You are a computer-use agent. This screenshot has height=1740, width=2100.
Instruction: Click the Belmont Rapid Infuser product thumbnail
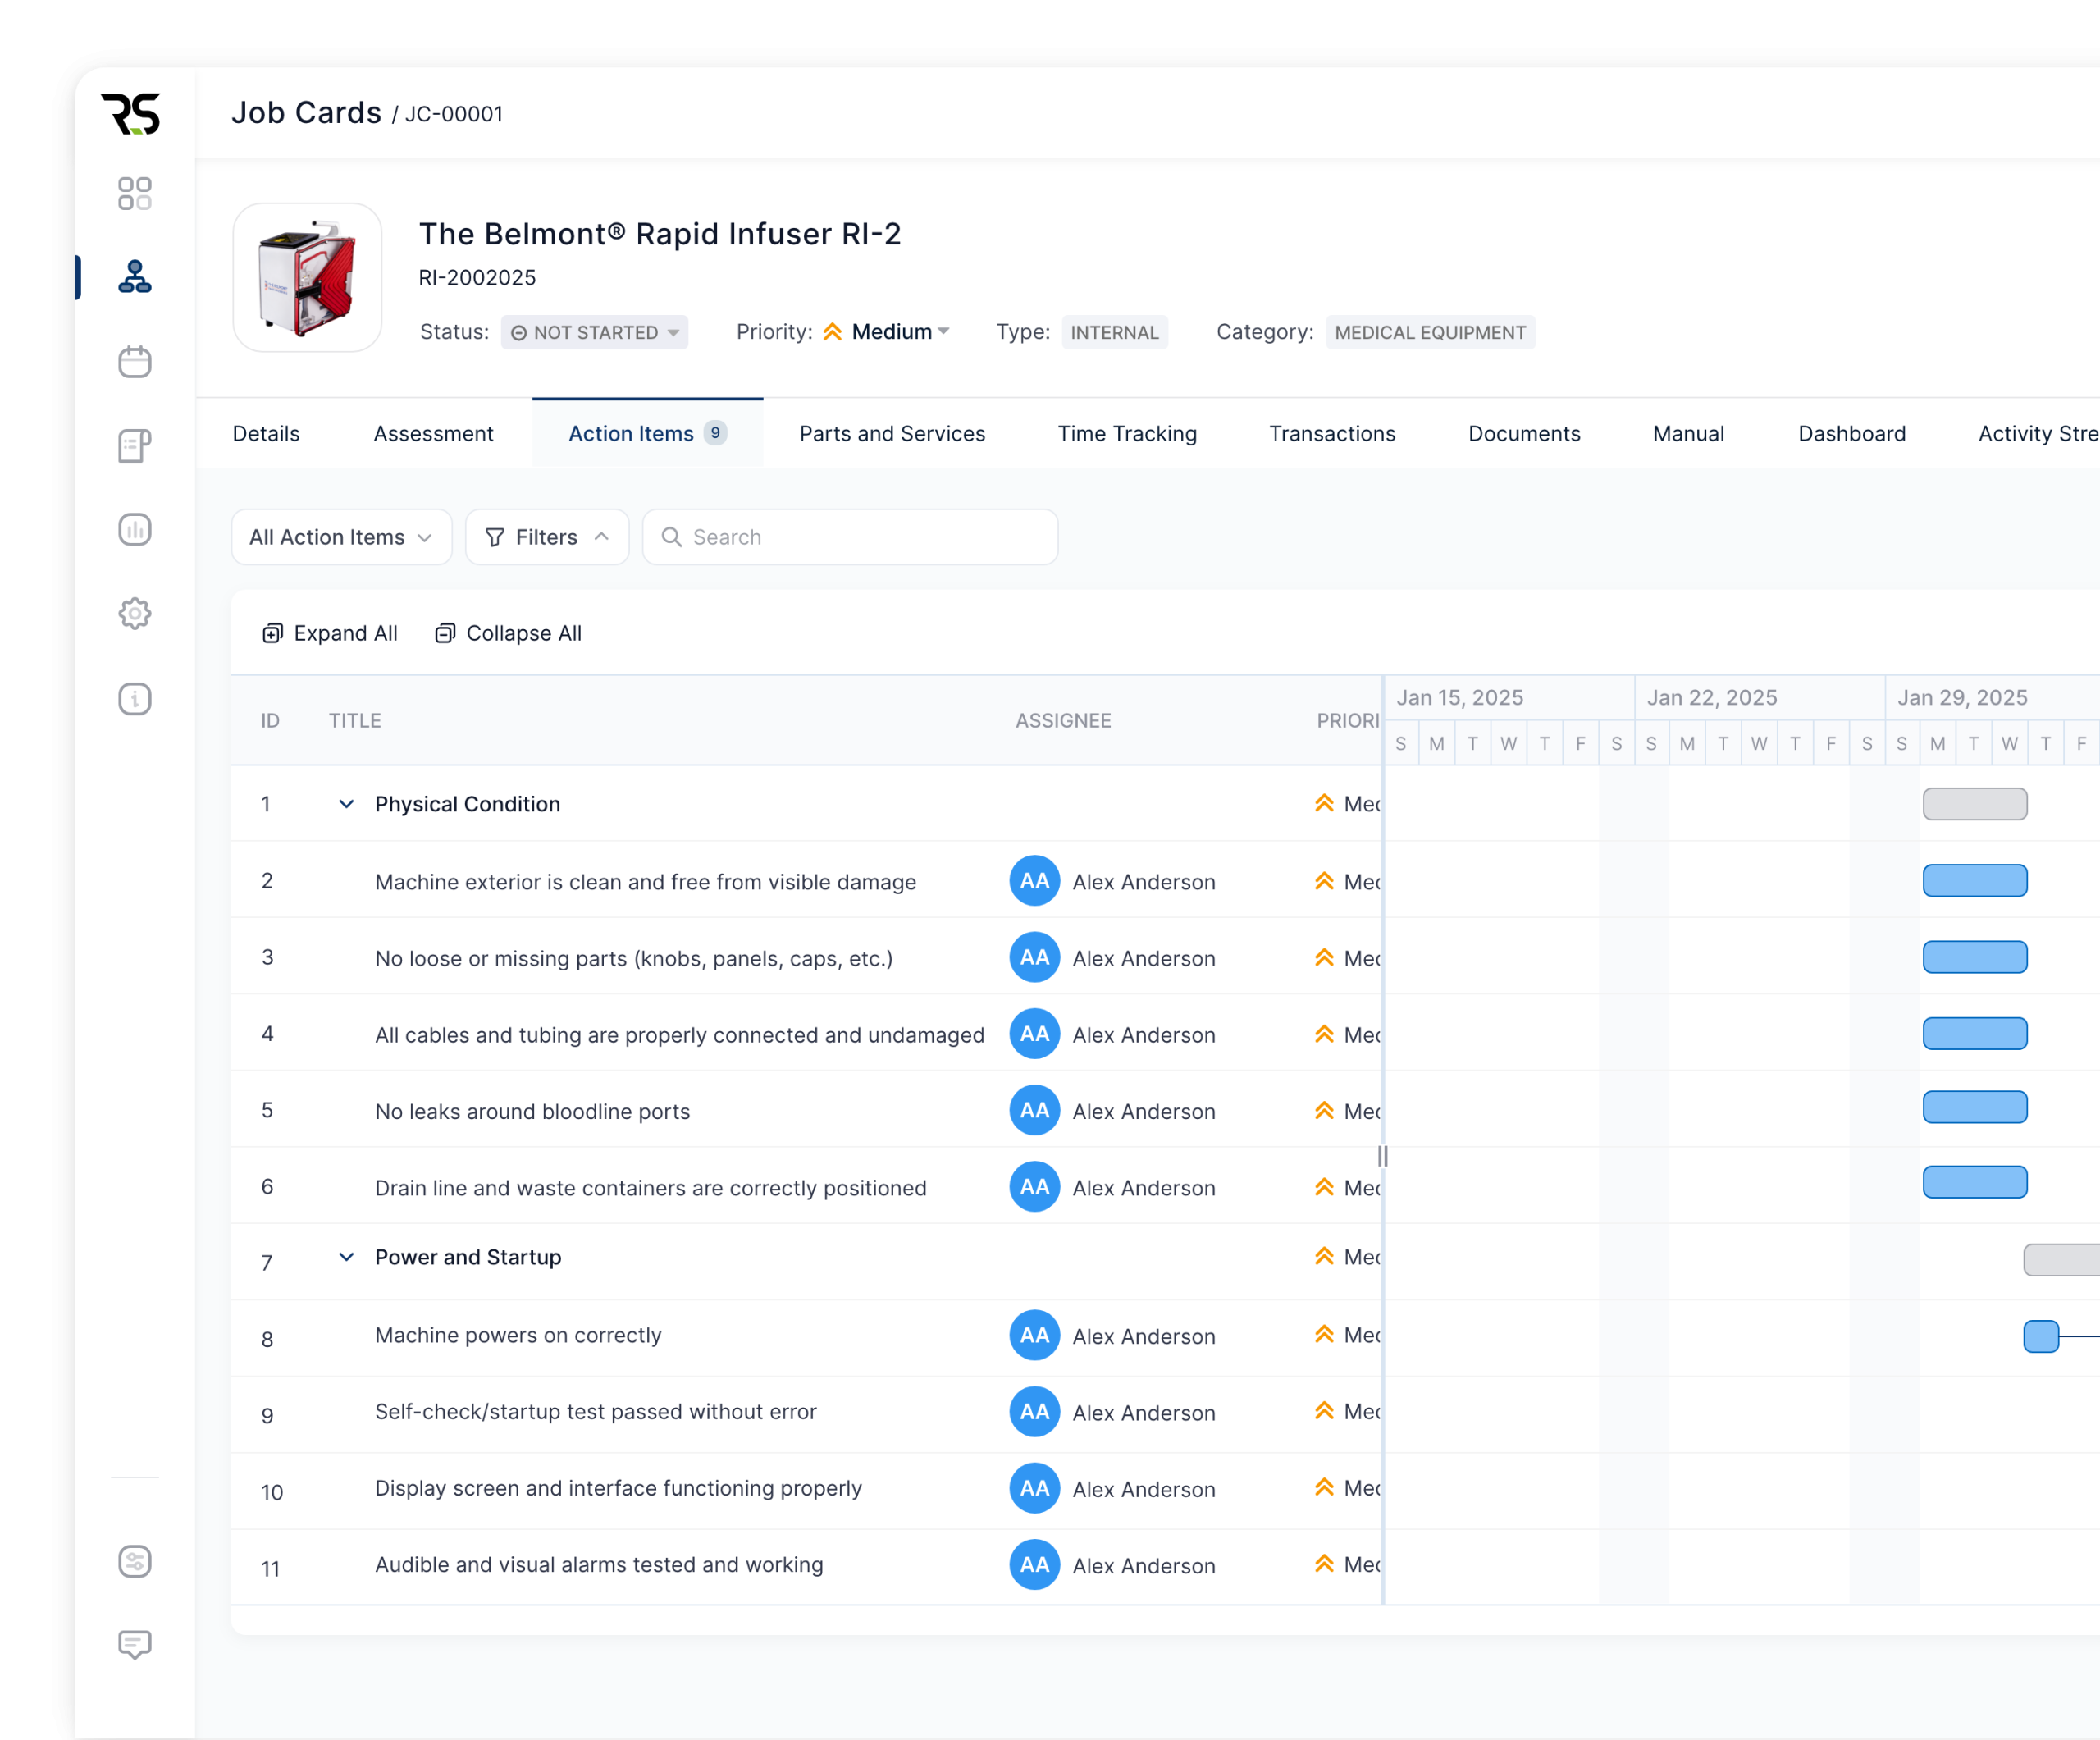307,277
